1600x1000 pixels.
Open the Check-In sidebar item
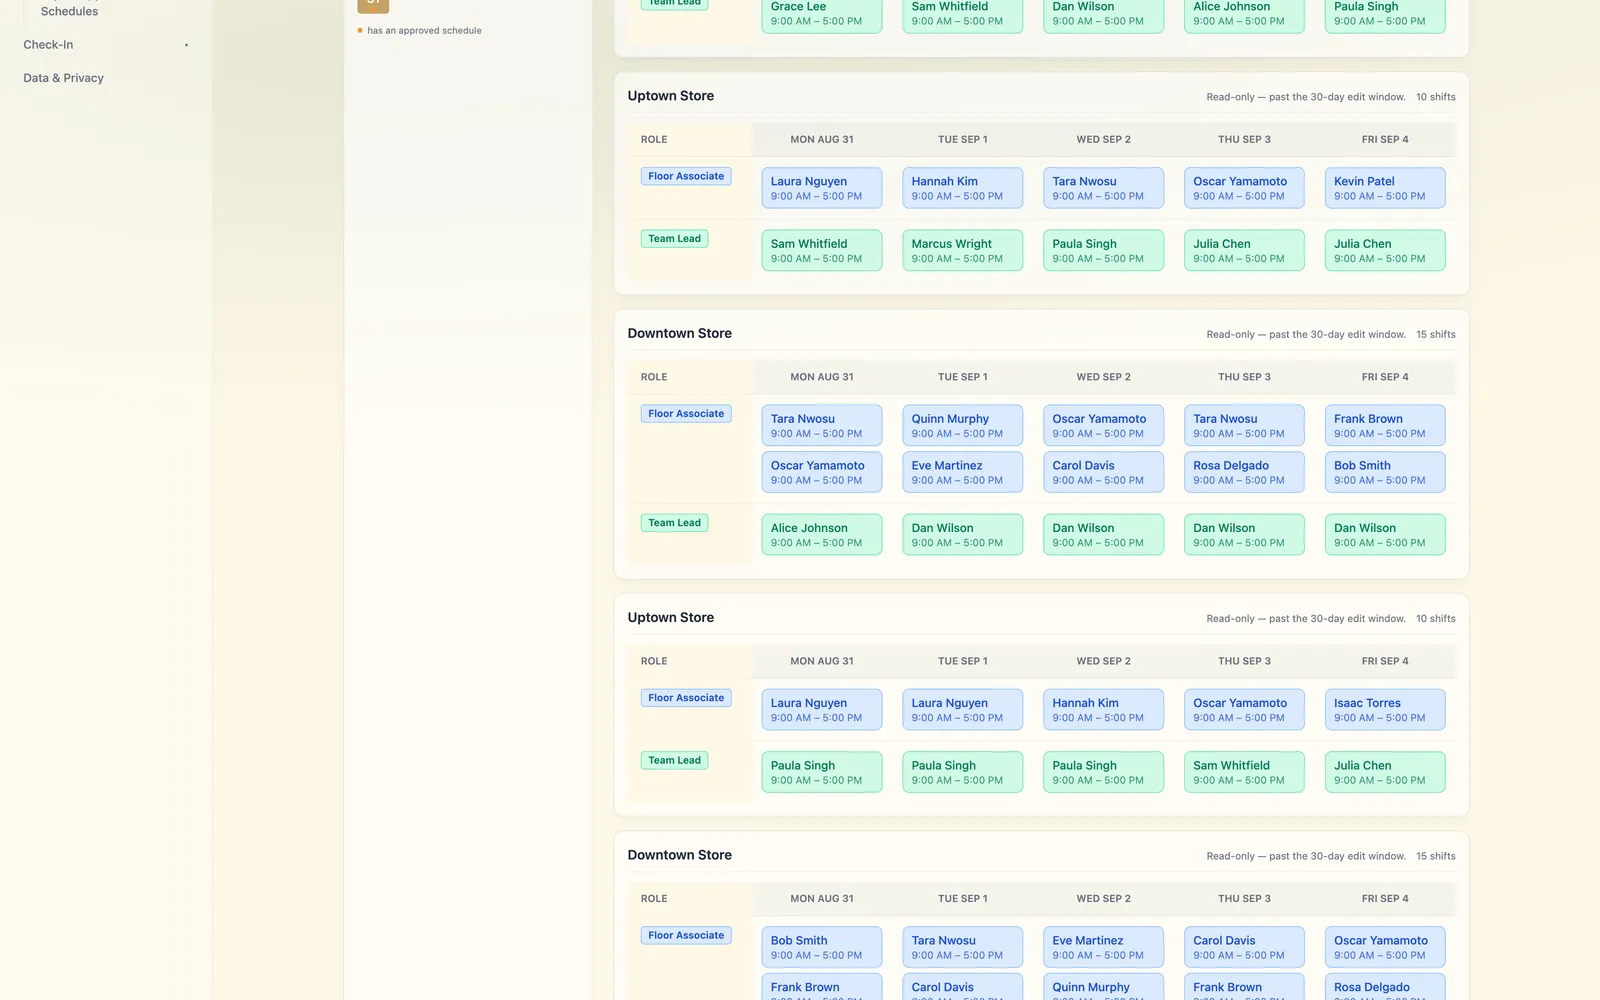[x=48, y=45]
